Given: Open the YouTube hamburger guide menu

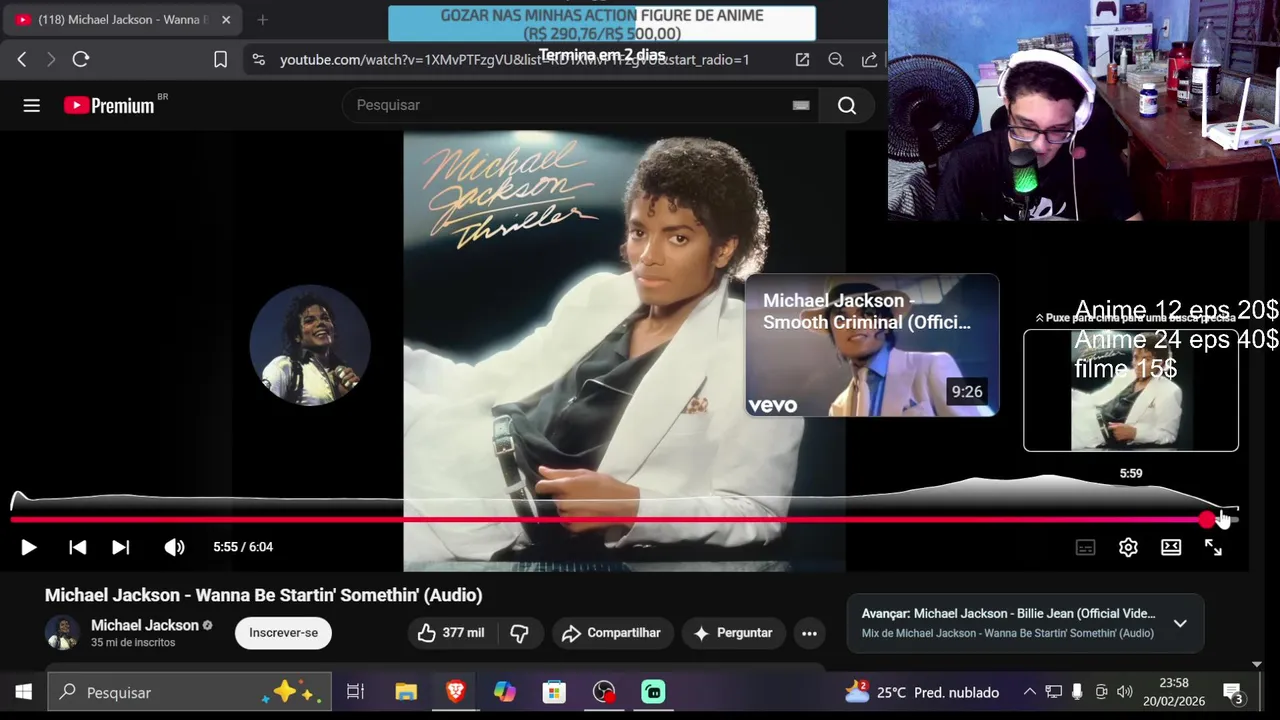Looking at the screenshot, I should click(32, 105).
